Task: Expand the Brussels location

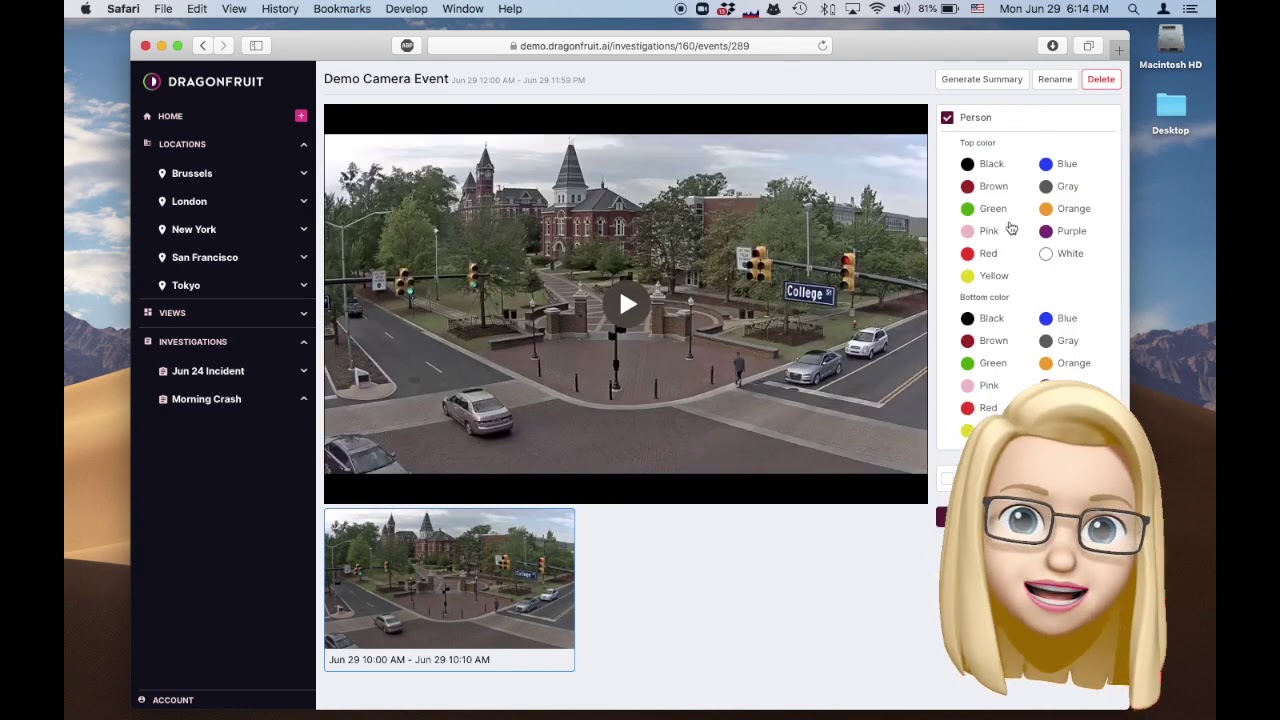Action: (303, 173)
